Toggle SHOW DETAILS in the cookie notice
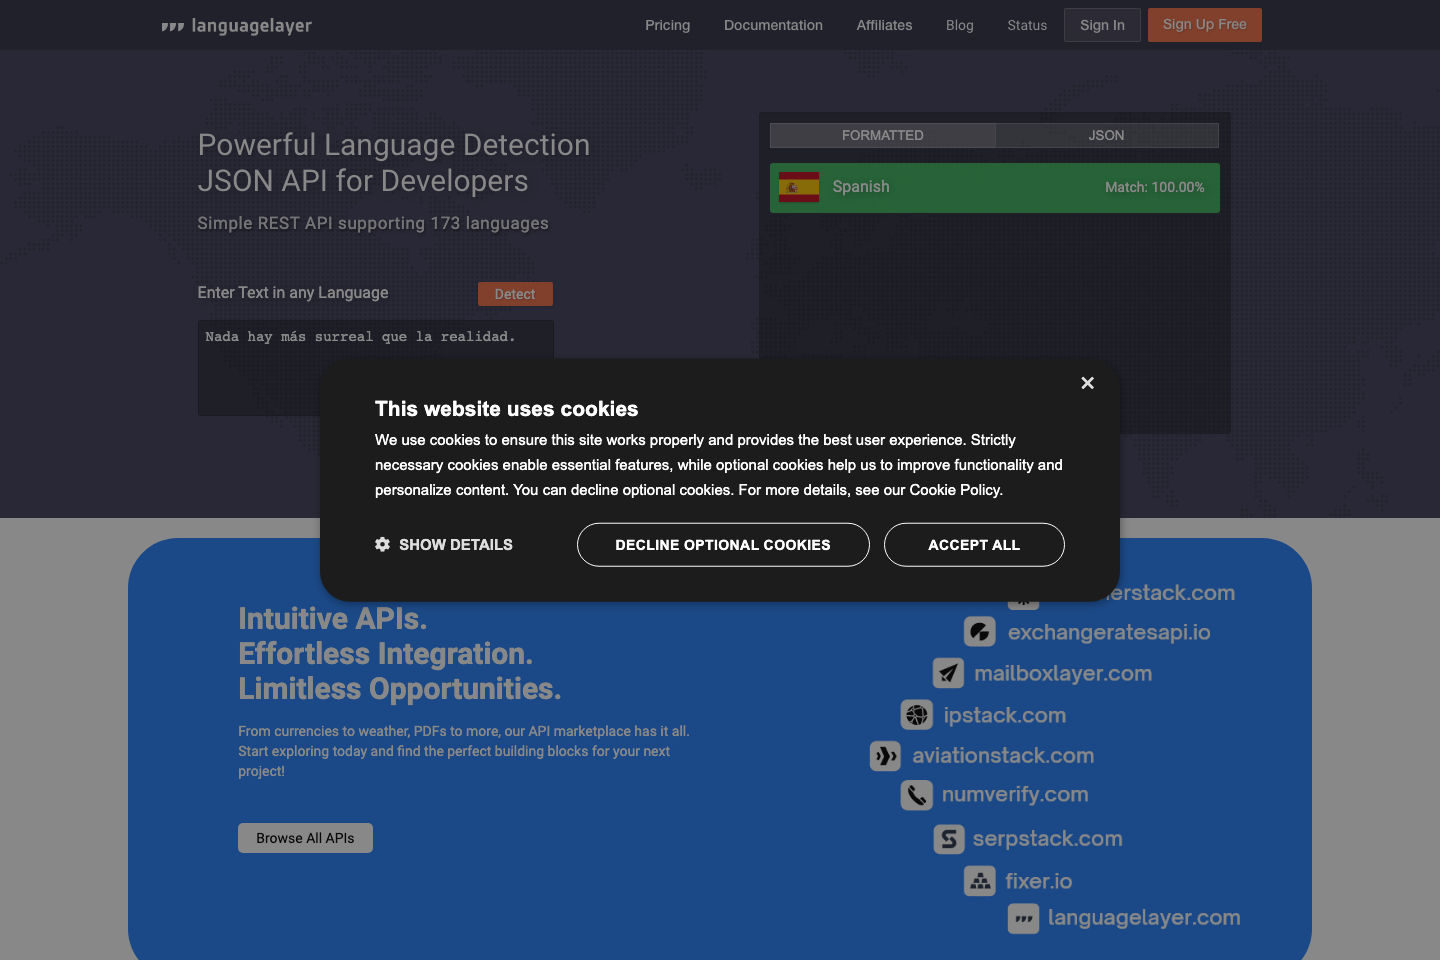This screenshot has width=1440, height=960. click(x=455, y=544)
